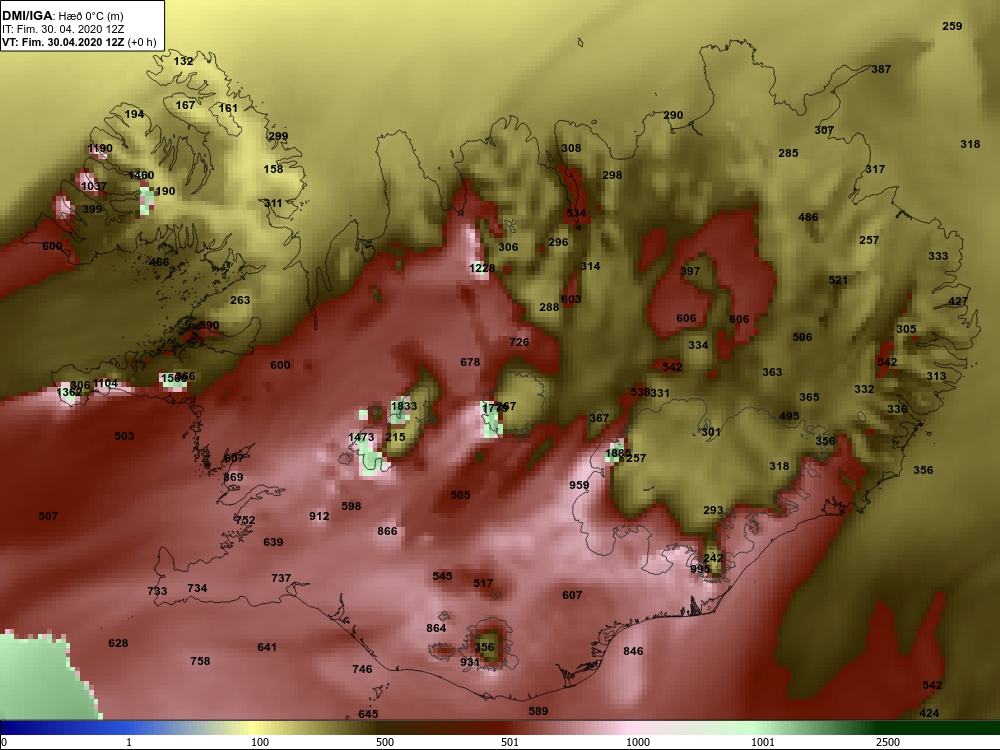Click the map value 427
Image resolution: width=1000 pixels, height=750 pixels.
958,302
